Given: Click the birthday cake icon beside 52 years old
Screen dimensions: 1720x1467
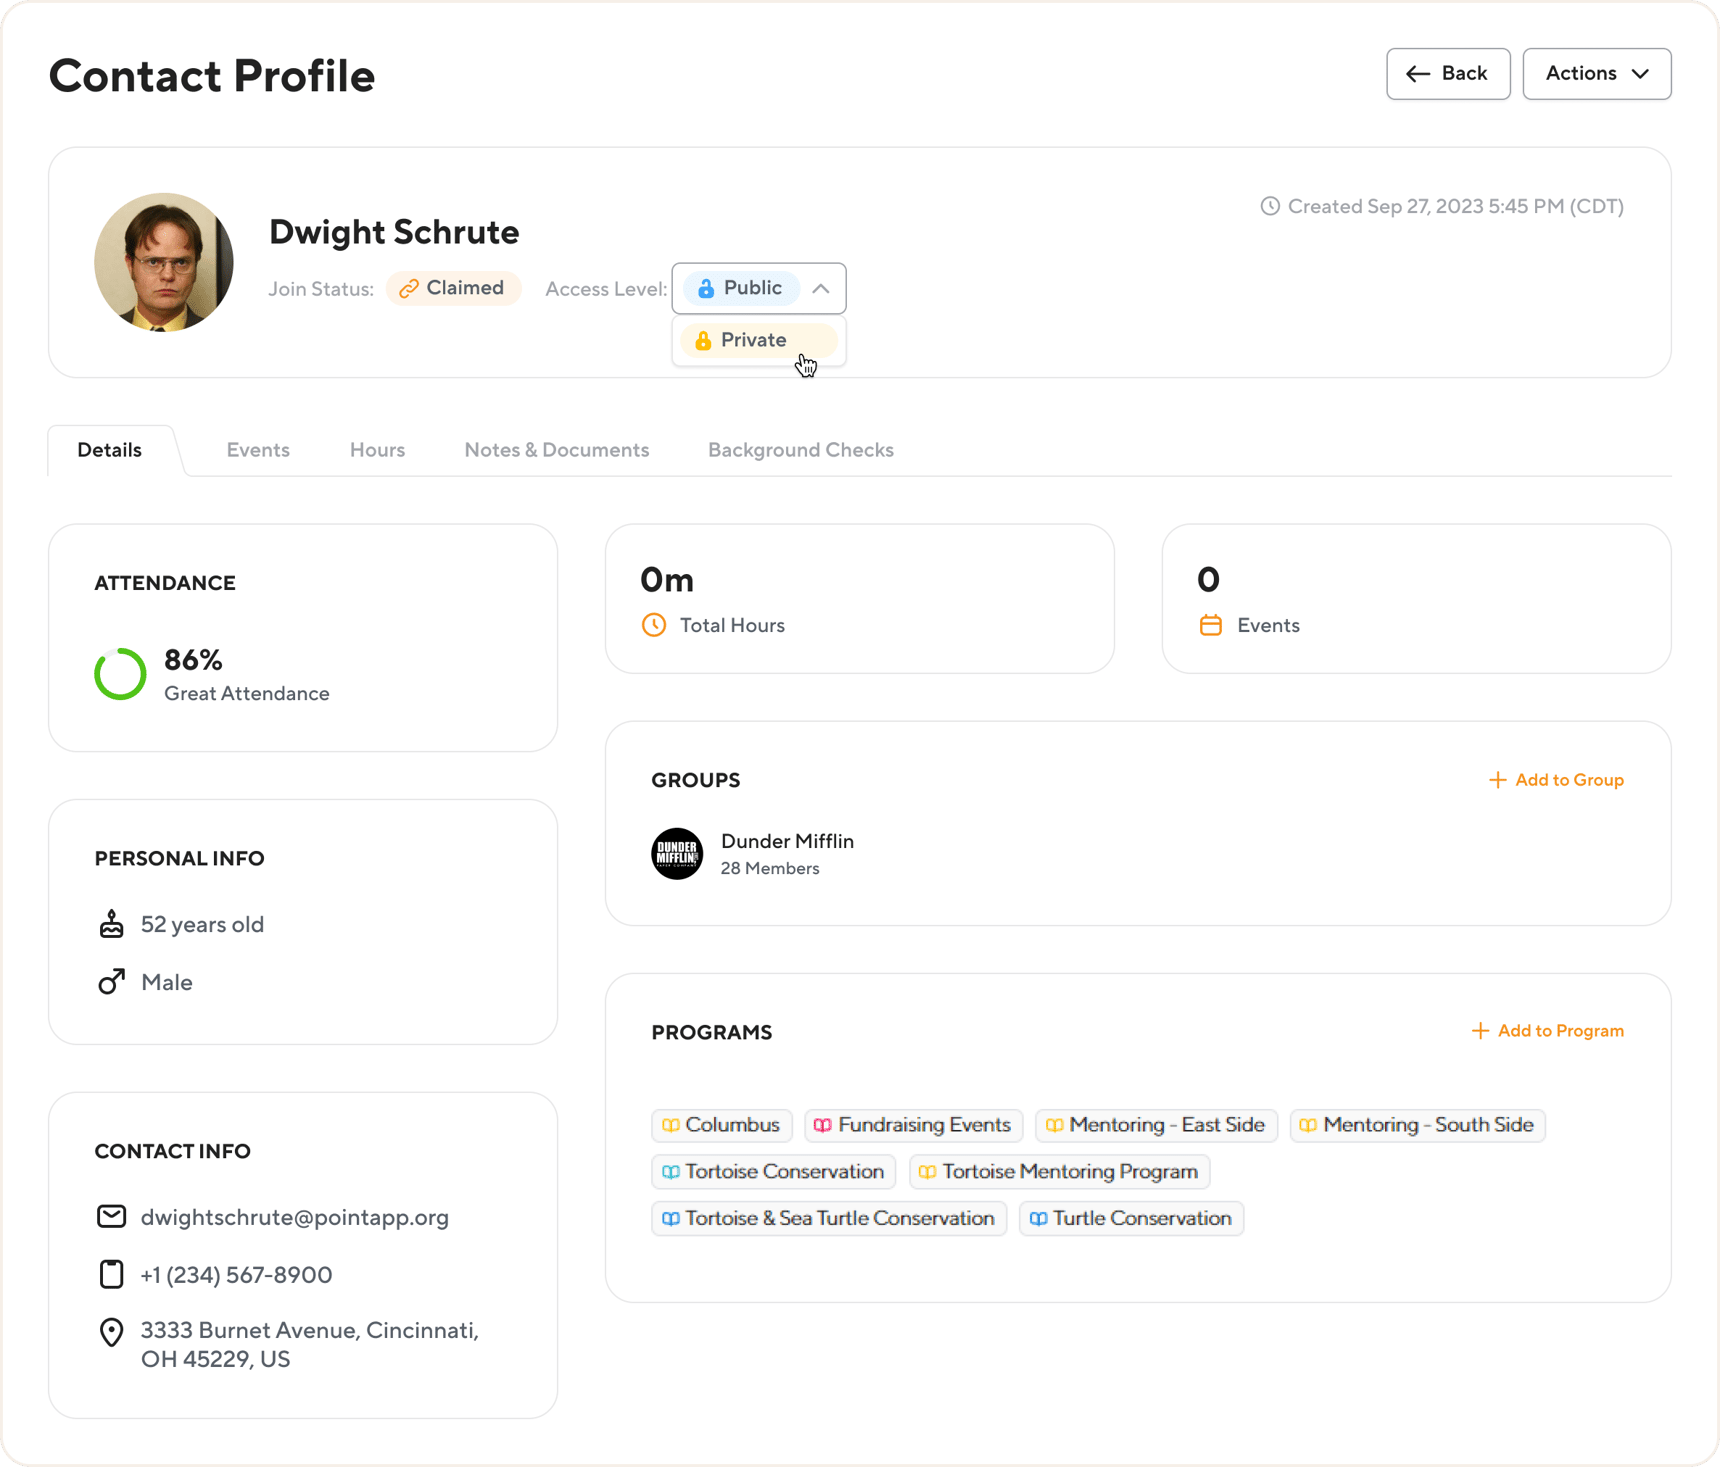Looking at the screenshot, I should point(111,923).
